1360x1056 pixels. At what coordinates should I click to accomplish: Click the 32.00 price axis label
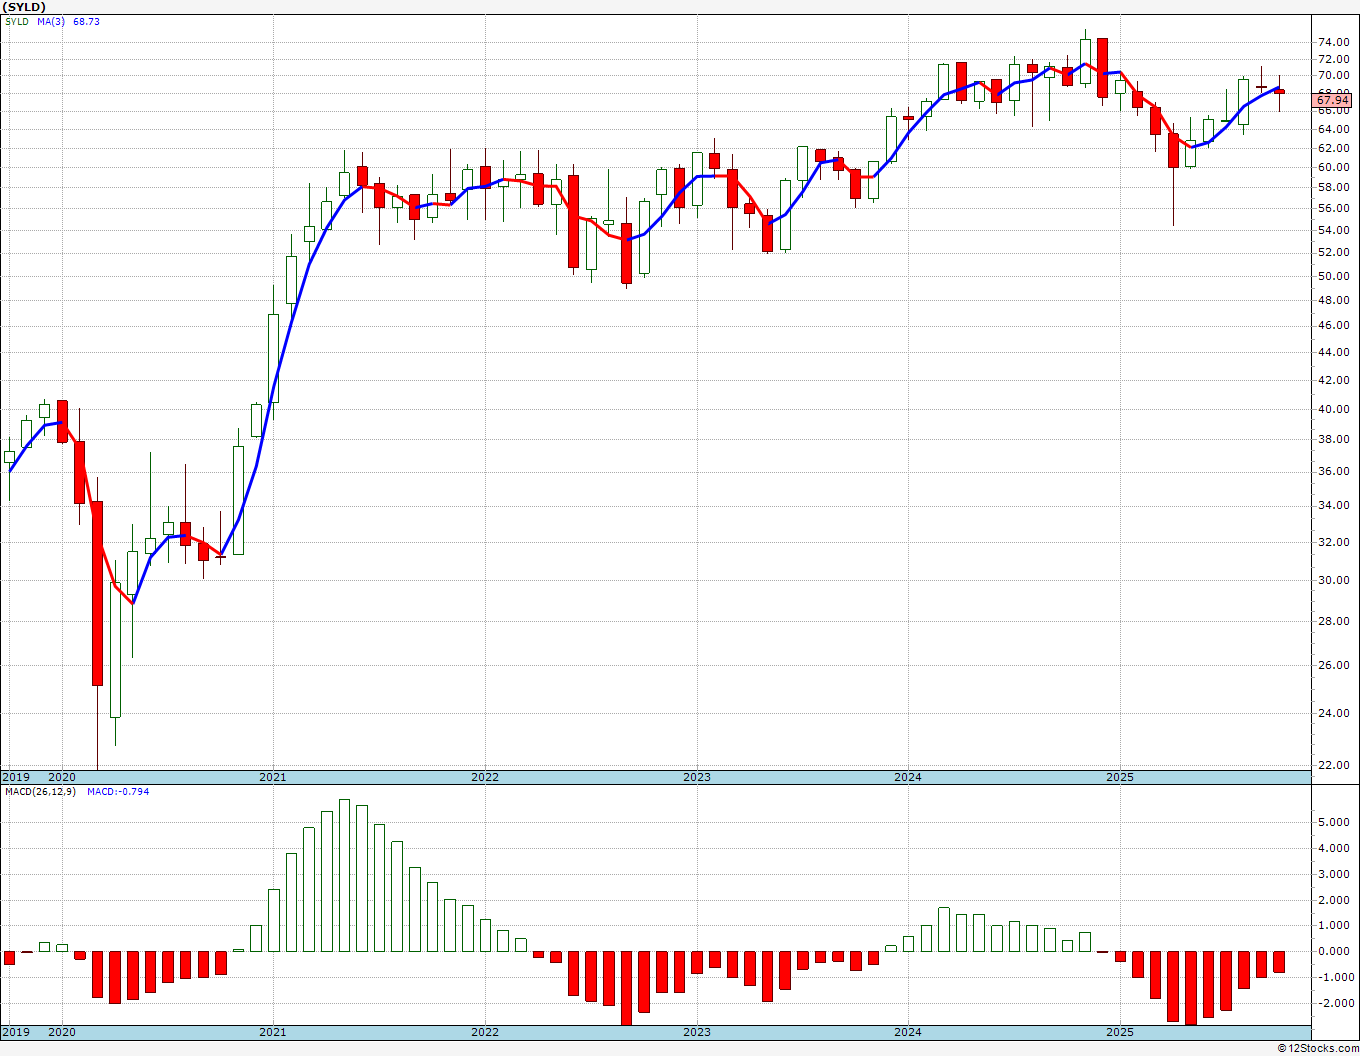(x=1334, y=542)
